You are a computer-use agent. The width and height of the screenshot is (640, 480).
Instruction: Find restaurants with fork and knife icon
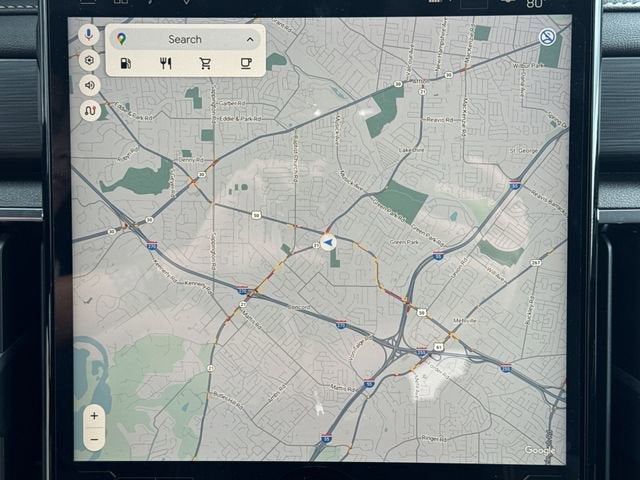click(x=166, y=63)
